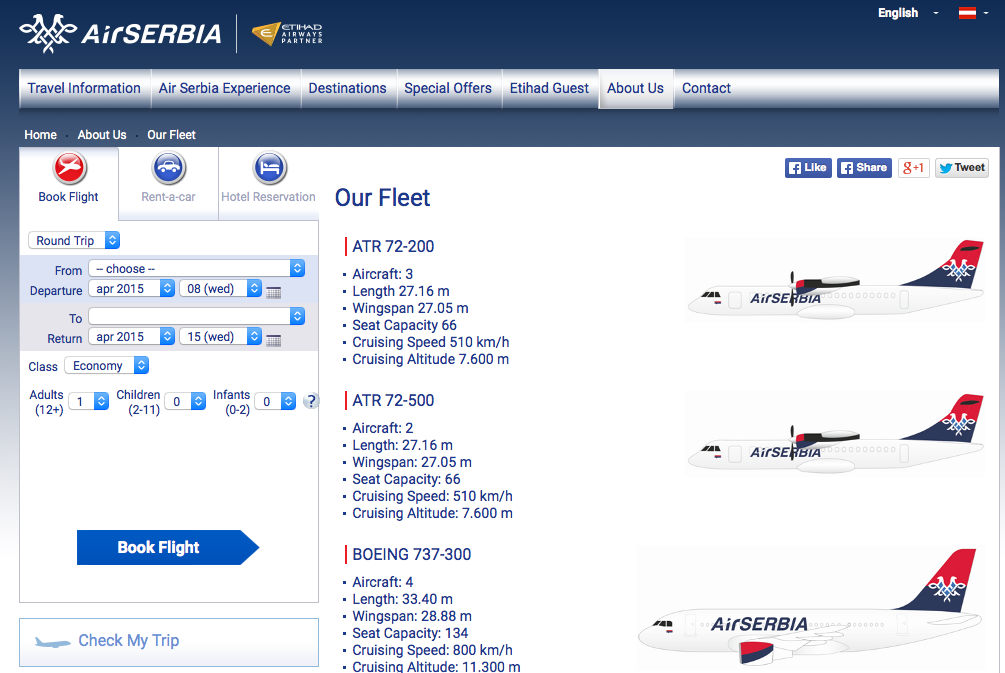Screen dimensions: 1005x673
Task: Go to About Us in the breadcrumb
Action: pos(102,135)
